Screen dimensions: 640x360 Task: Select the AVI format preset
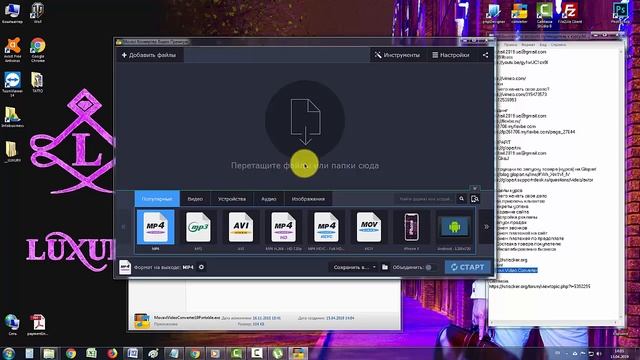[241, 230]
